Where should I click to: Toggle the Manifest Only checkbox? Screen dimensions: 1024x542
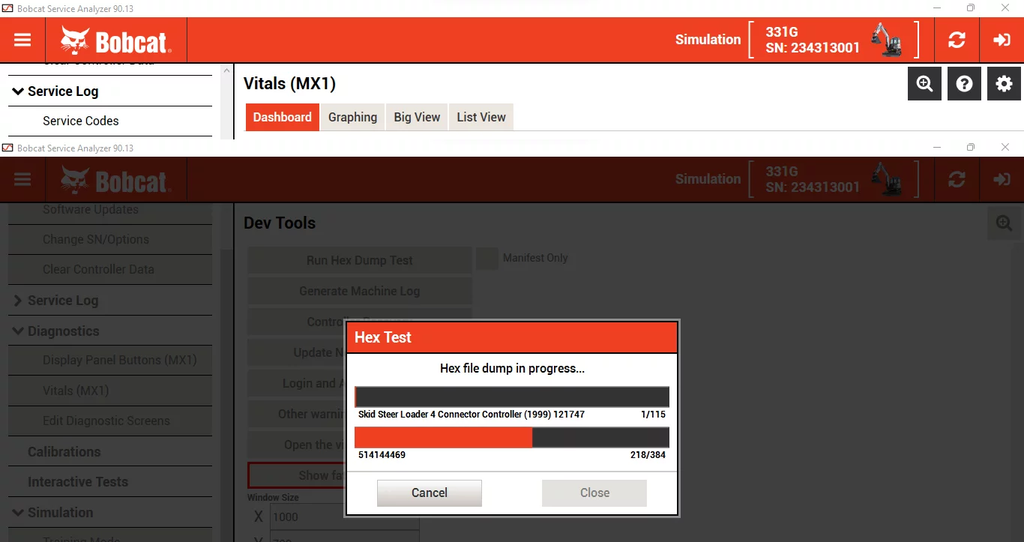[x=487, y=258]
